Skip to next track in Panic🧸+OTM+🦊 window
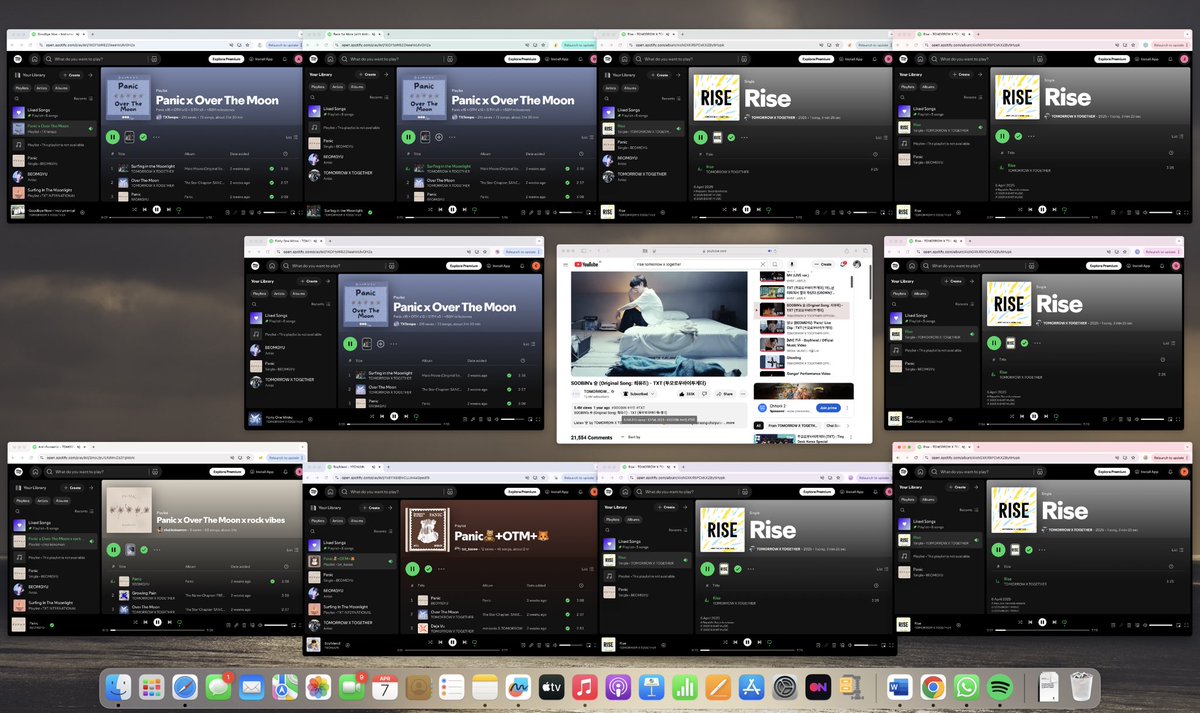 tap(465, 642)
